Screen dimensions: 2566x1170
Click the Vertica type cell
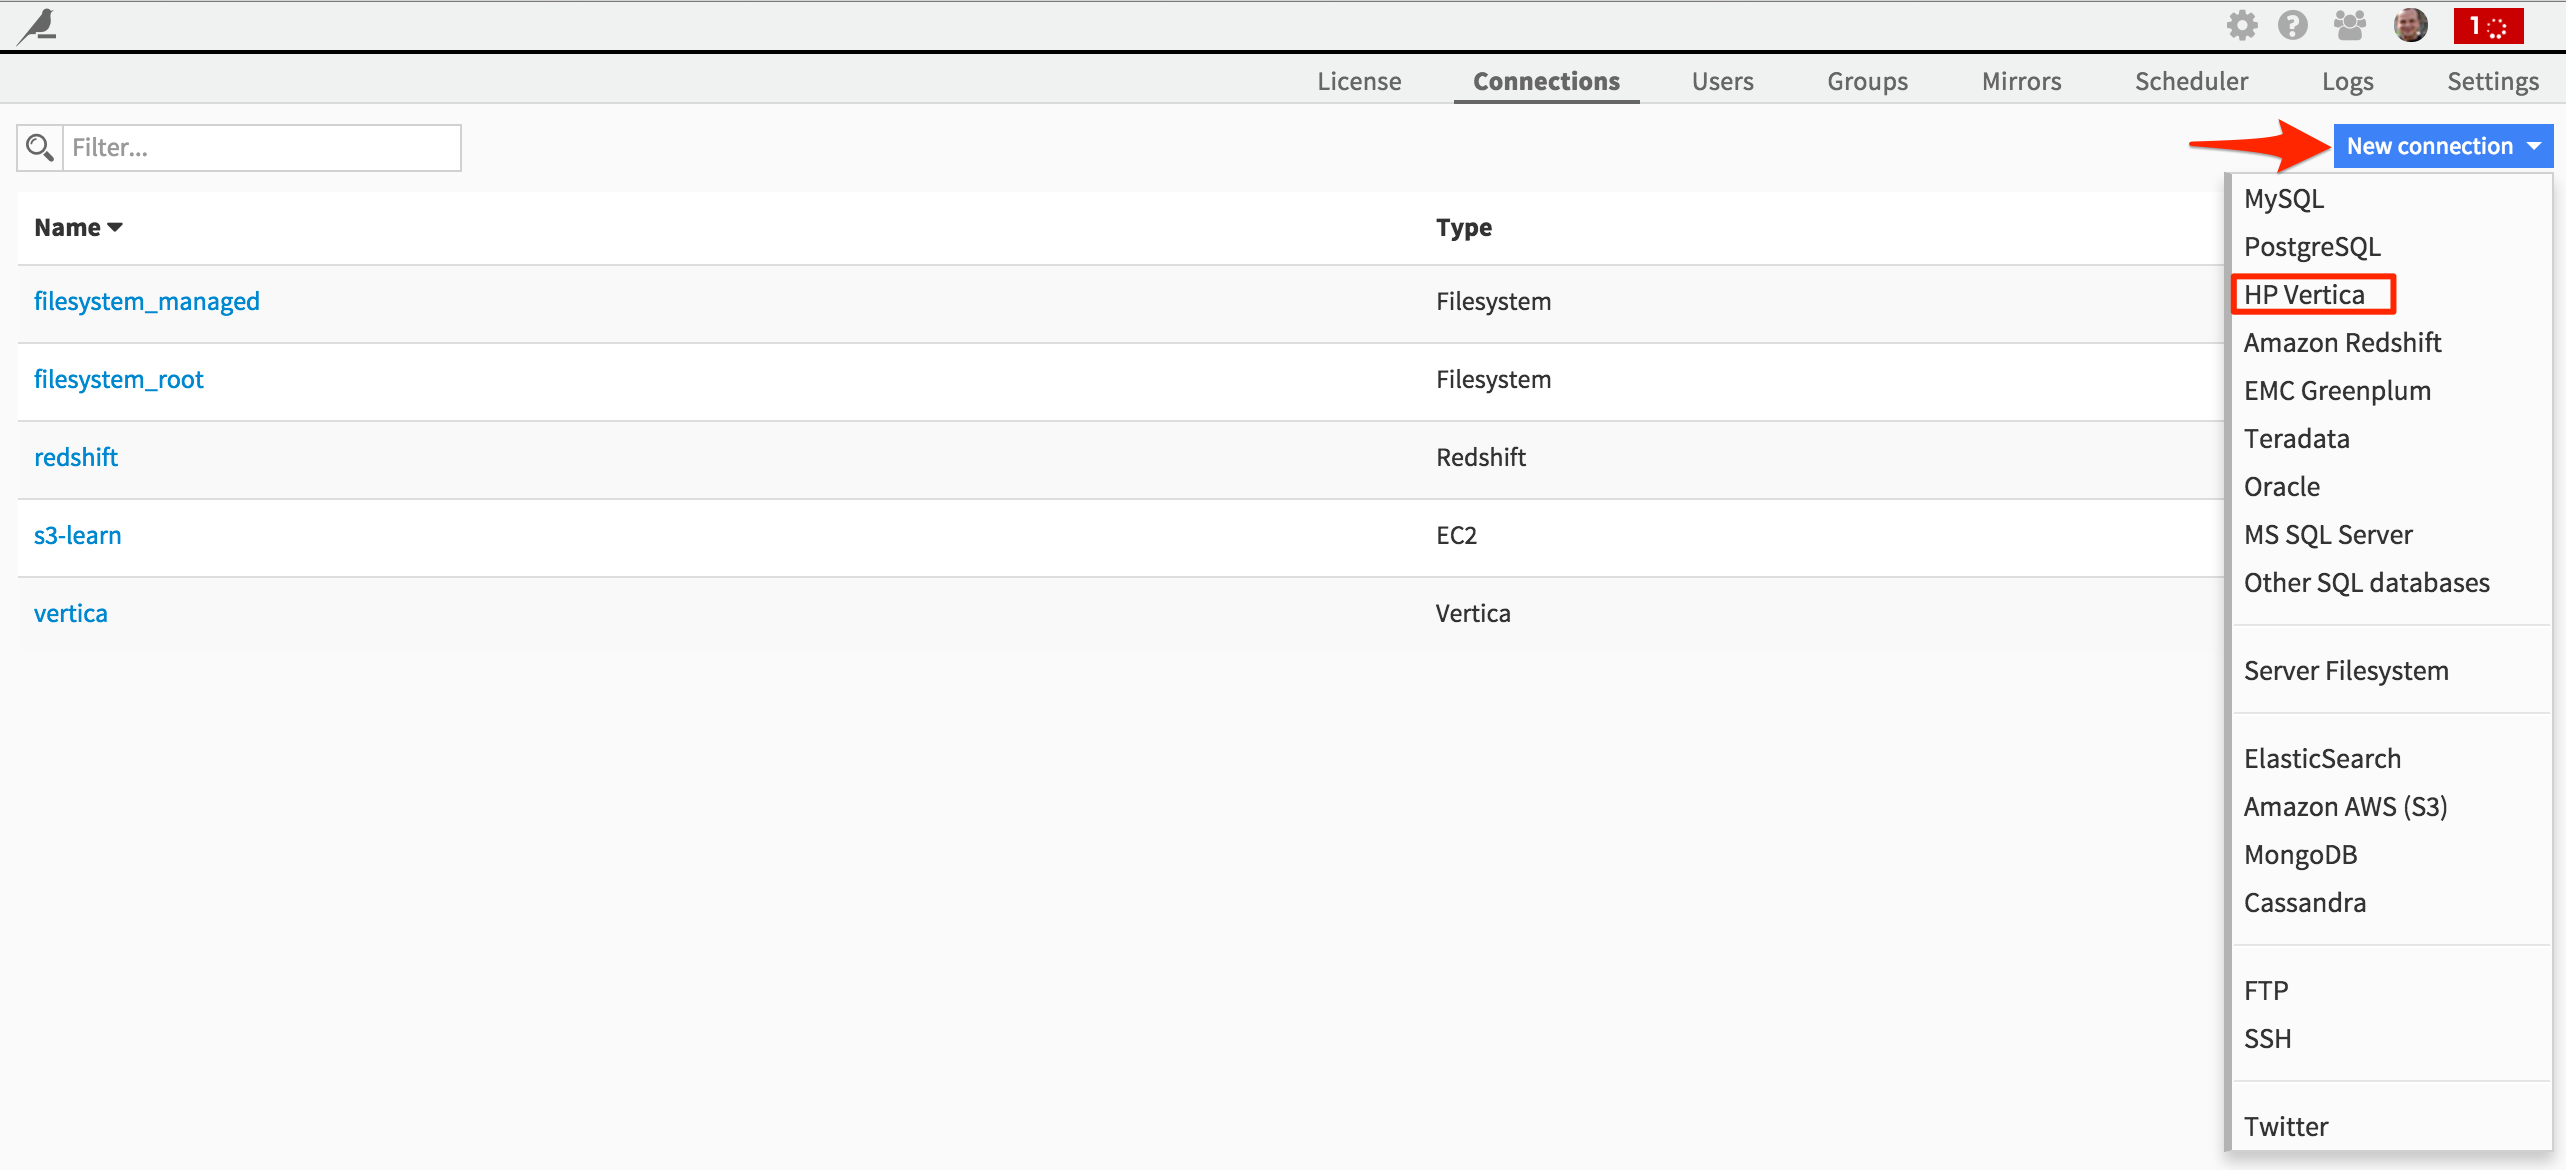(1473, 613)
